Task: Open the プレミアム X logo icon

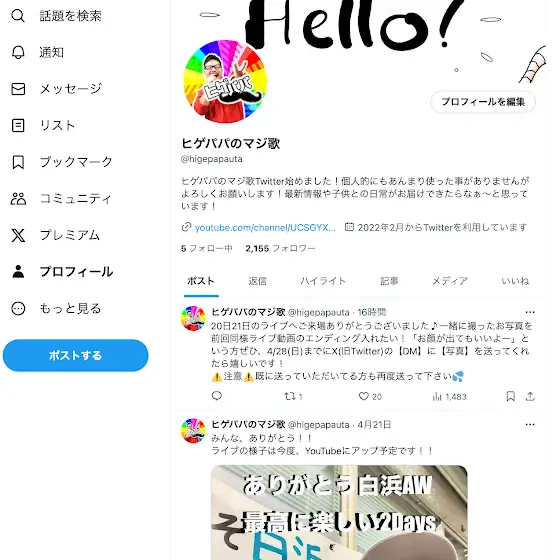Action: (x=18, y=235)
